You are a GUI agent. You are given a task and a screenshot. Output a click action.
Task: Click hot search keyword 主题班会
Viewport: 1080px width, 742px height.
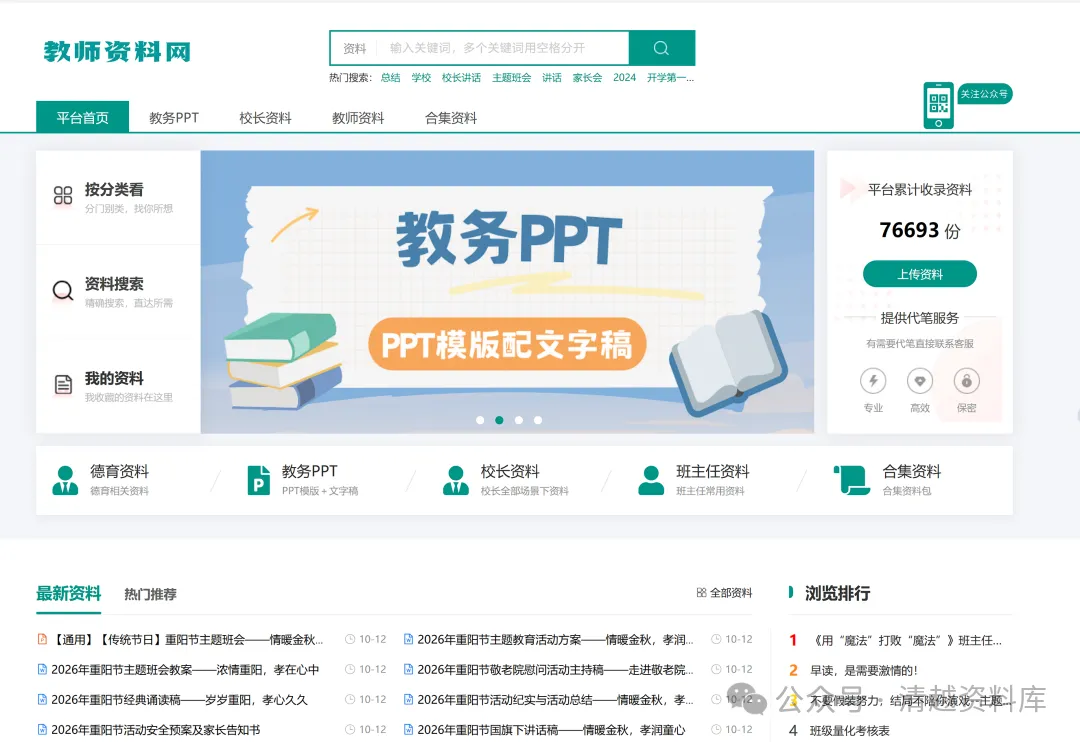tap(512, 78)
